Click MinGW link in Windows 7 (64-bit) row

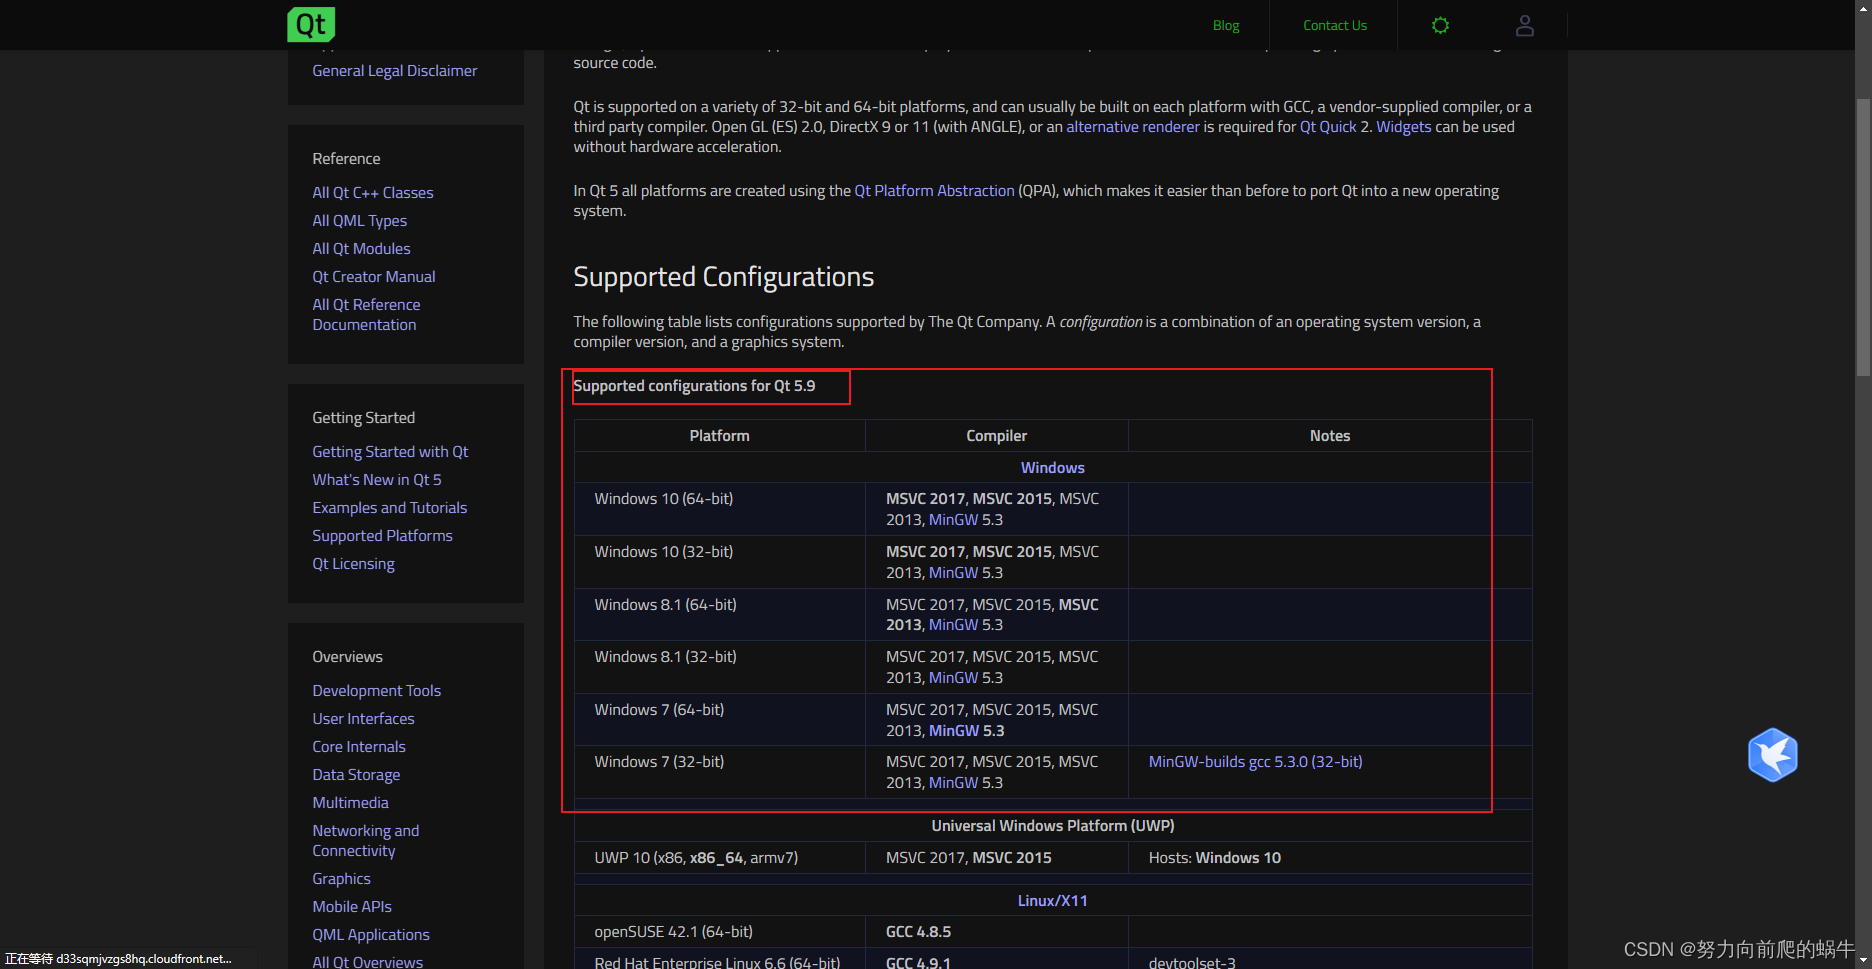coord(954,731)
